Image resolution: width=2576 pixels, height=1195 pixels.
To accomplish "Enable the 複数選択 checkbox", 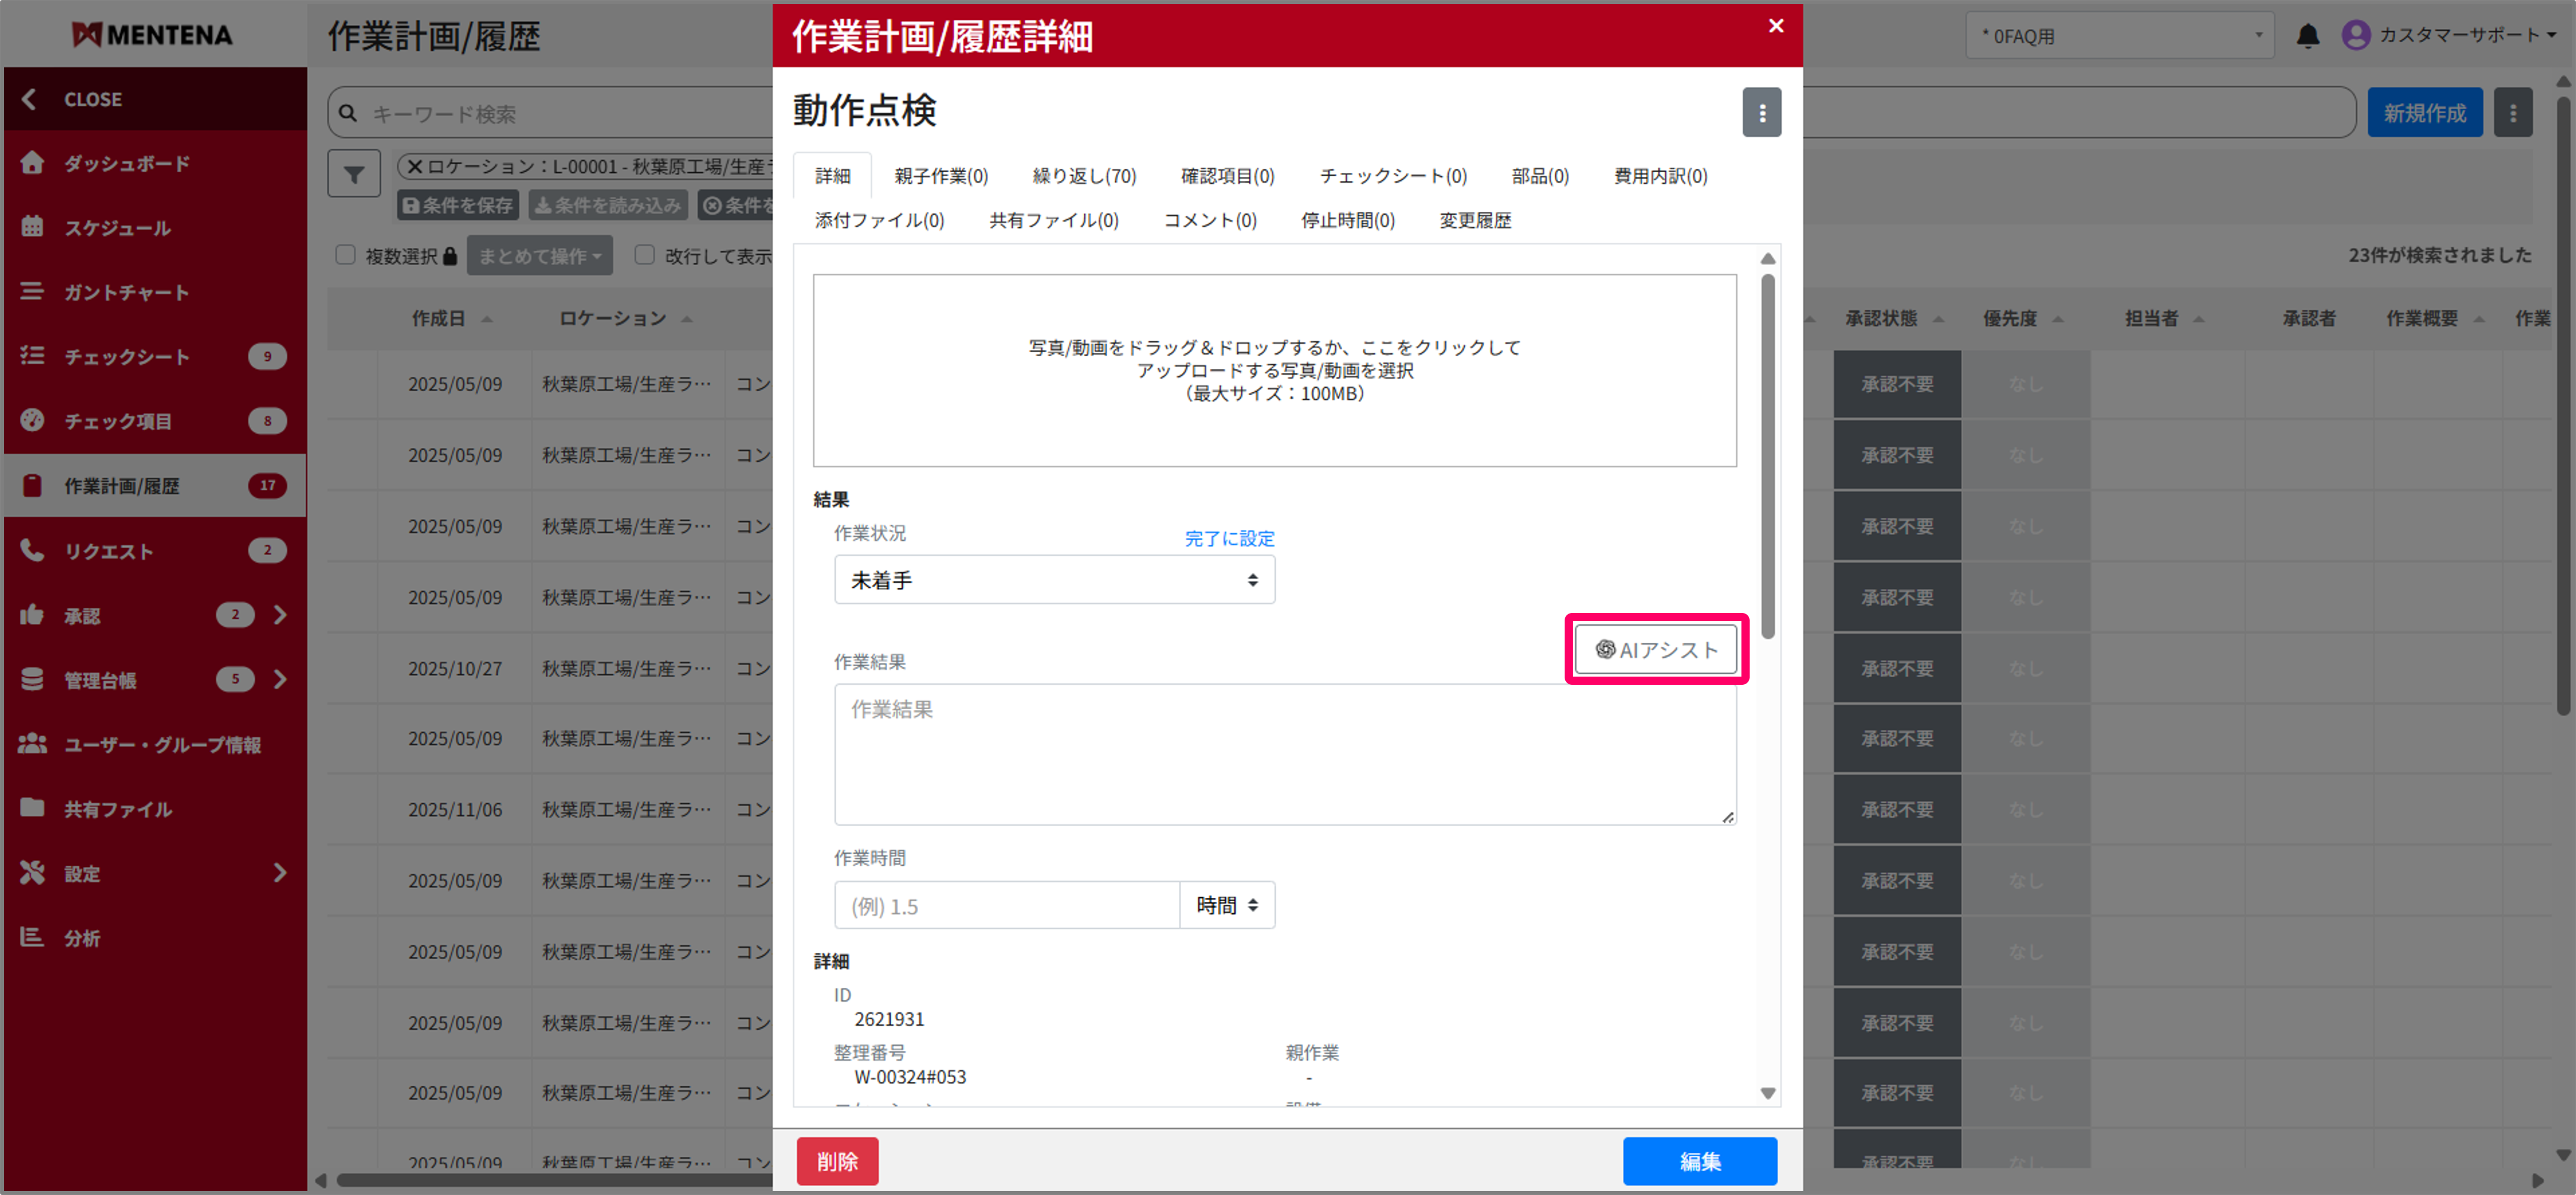I will click(346, 255).
